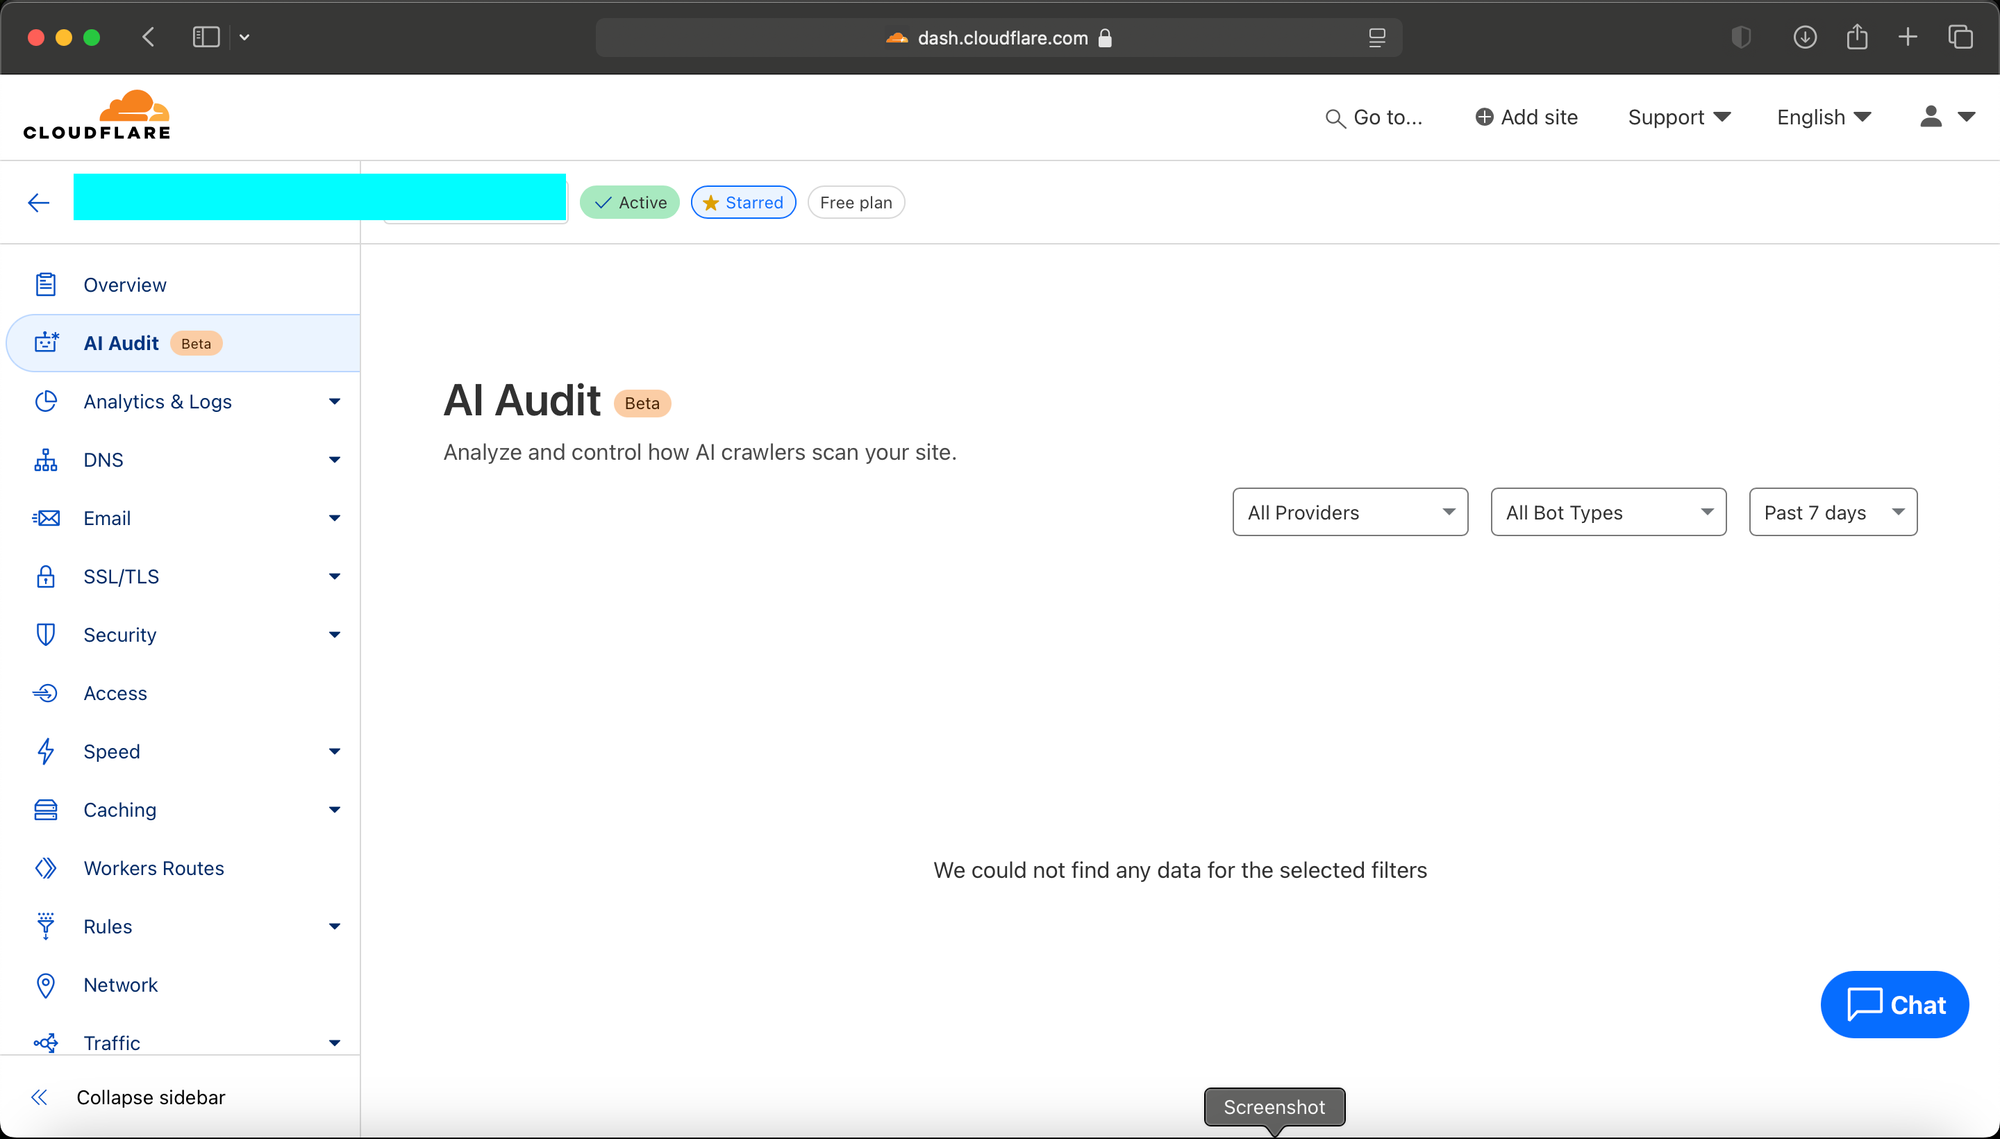The width and height of the screenshot is (2000, 1139).
Task: Open the All Providers dropdown
Action: (x=1349, y=512)
